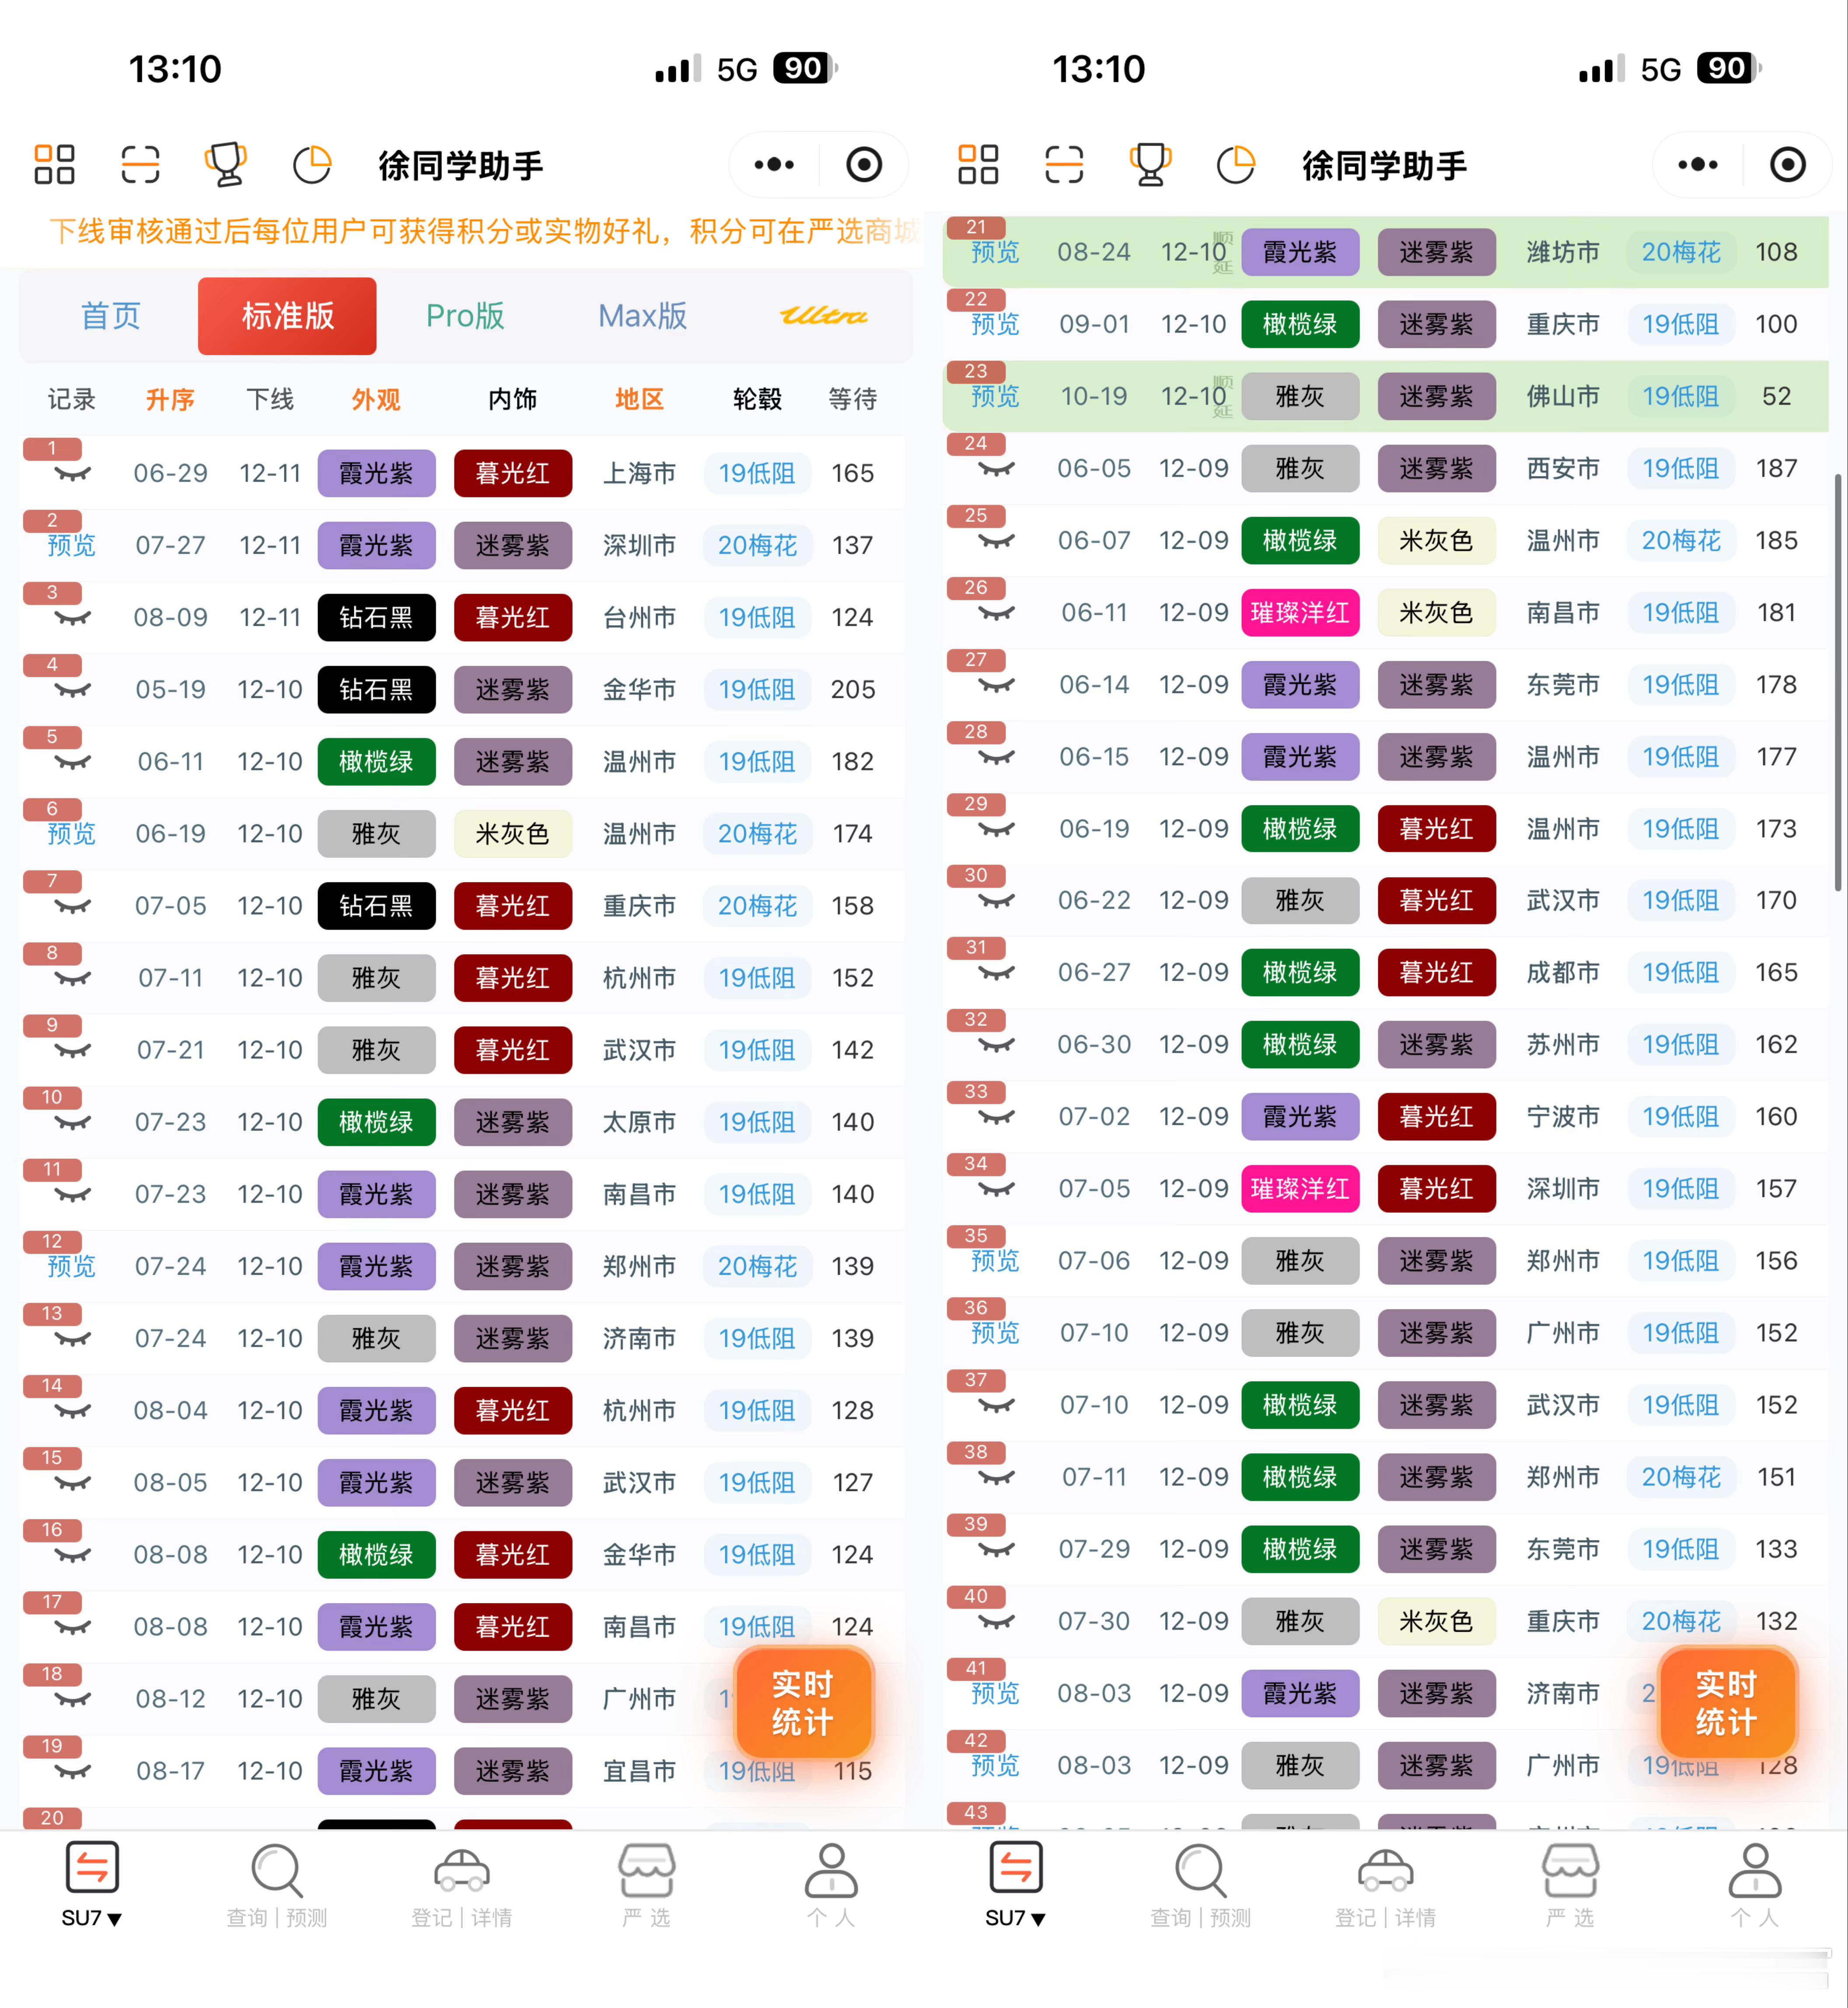This screenshot has height=2008, width=1848.
Task: Open the left pie chart statistics icon
Action: coord(312,165)
